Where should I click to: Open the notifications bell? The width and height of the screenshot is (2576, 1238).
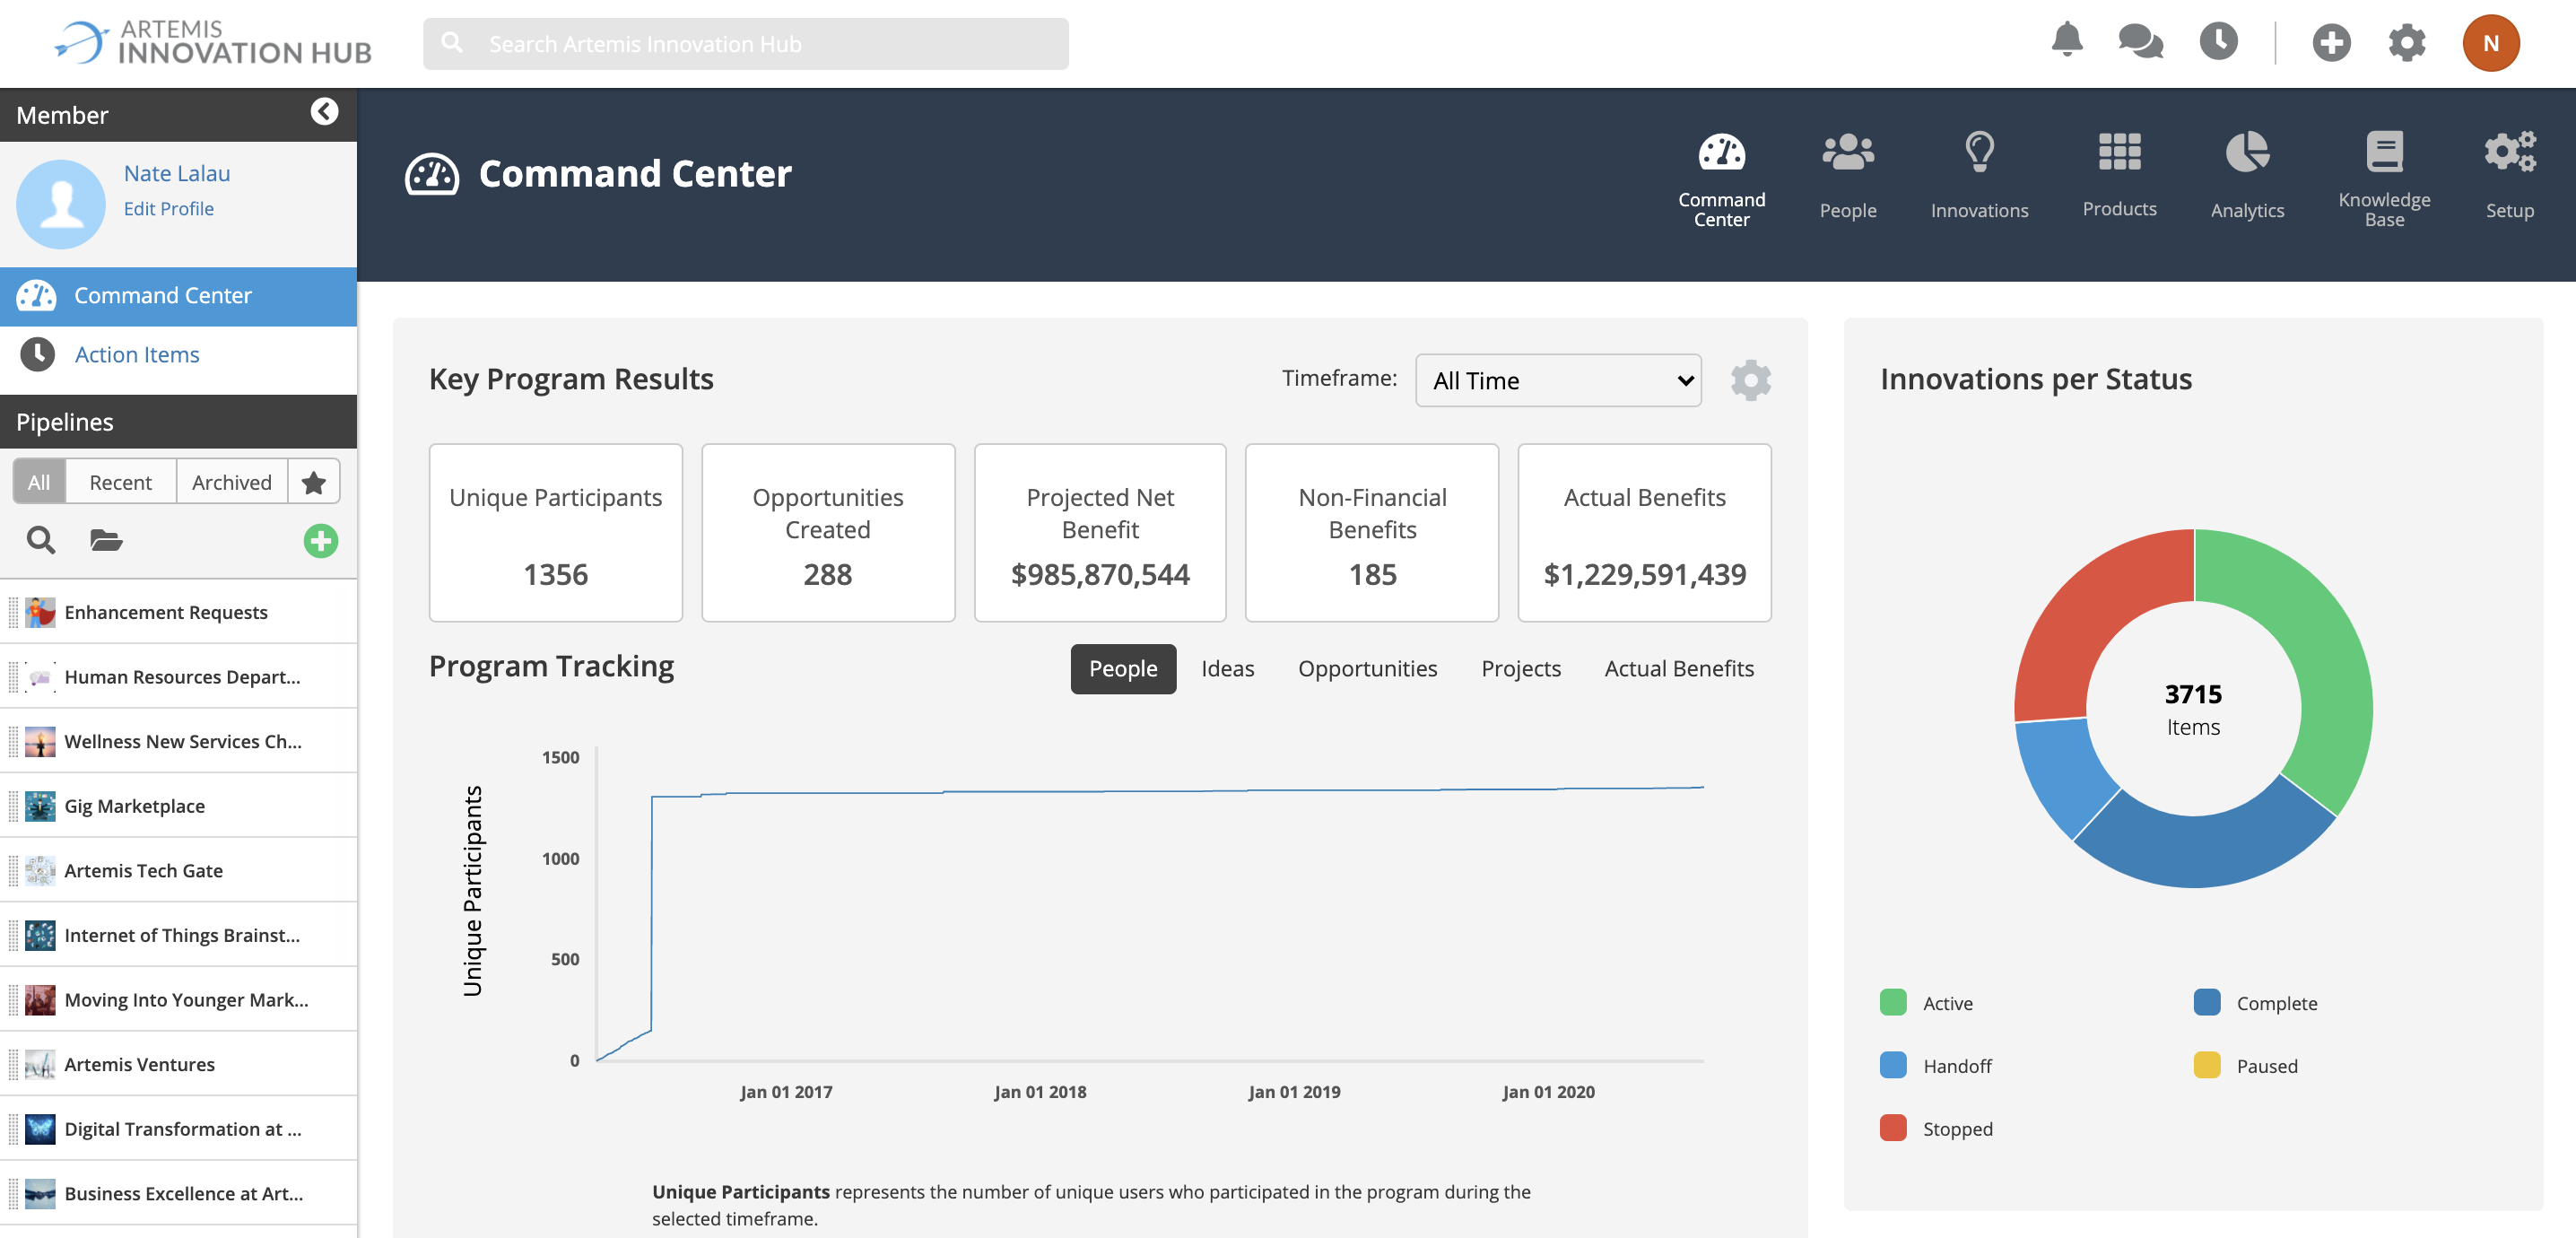click(x=2066, y=41)
